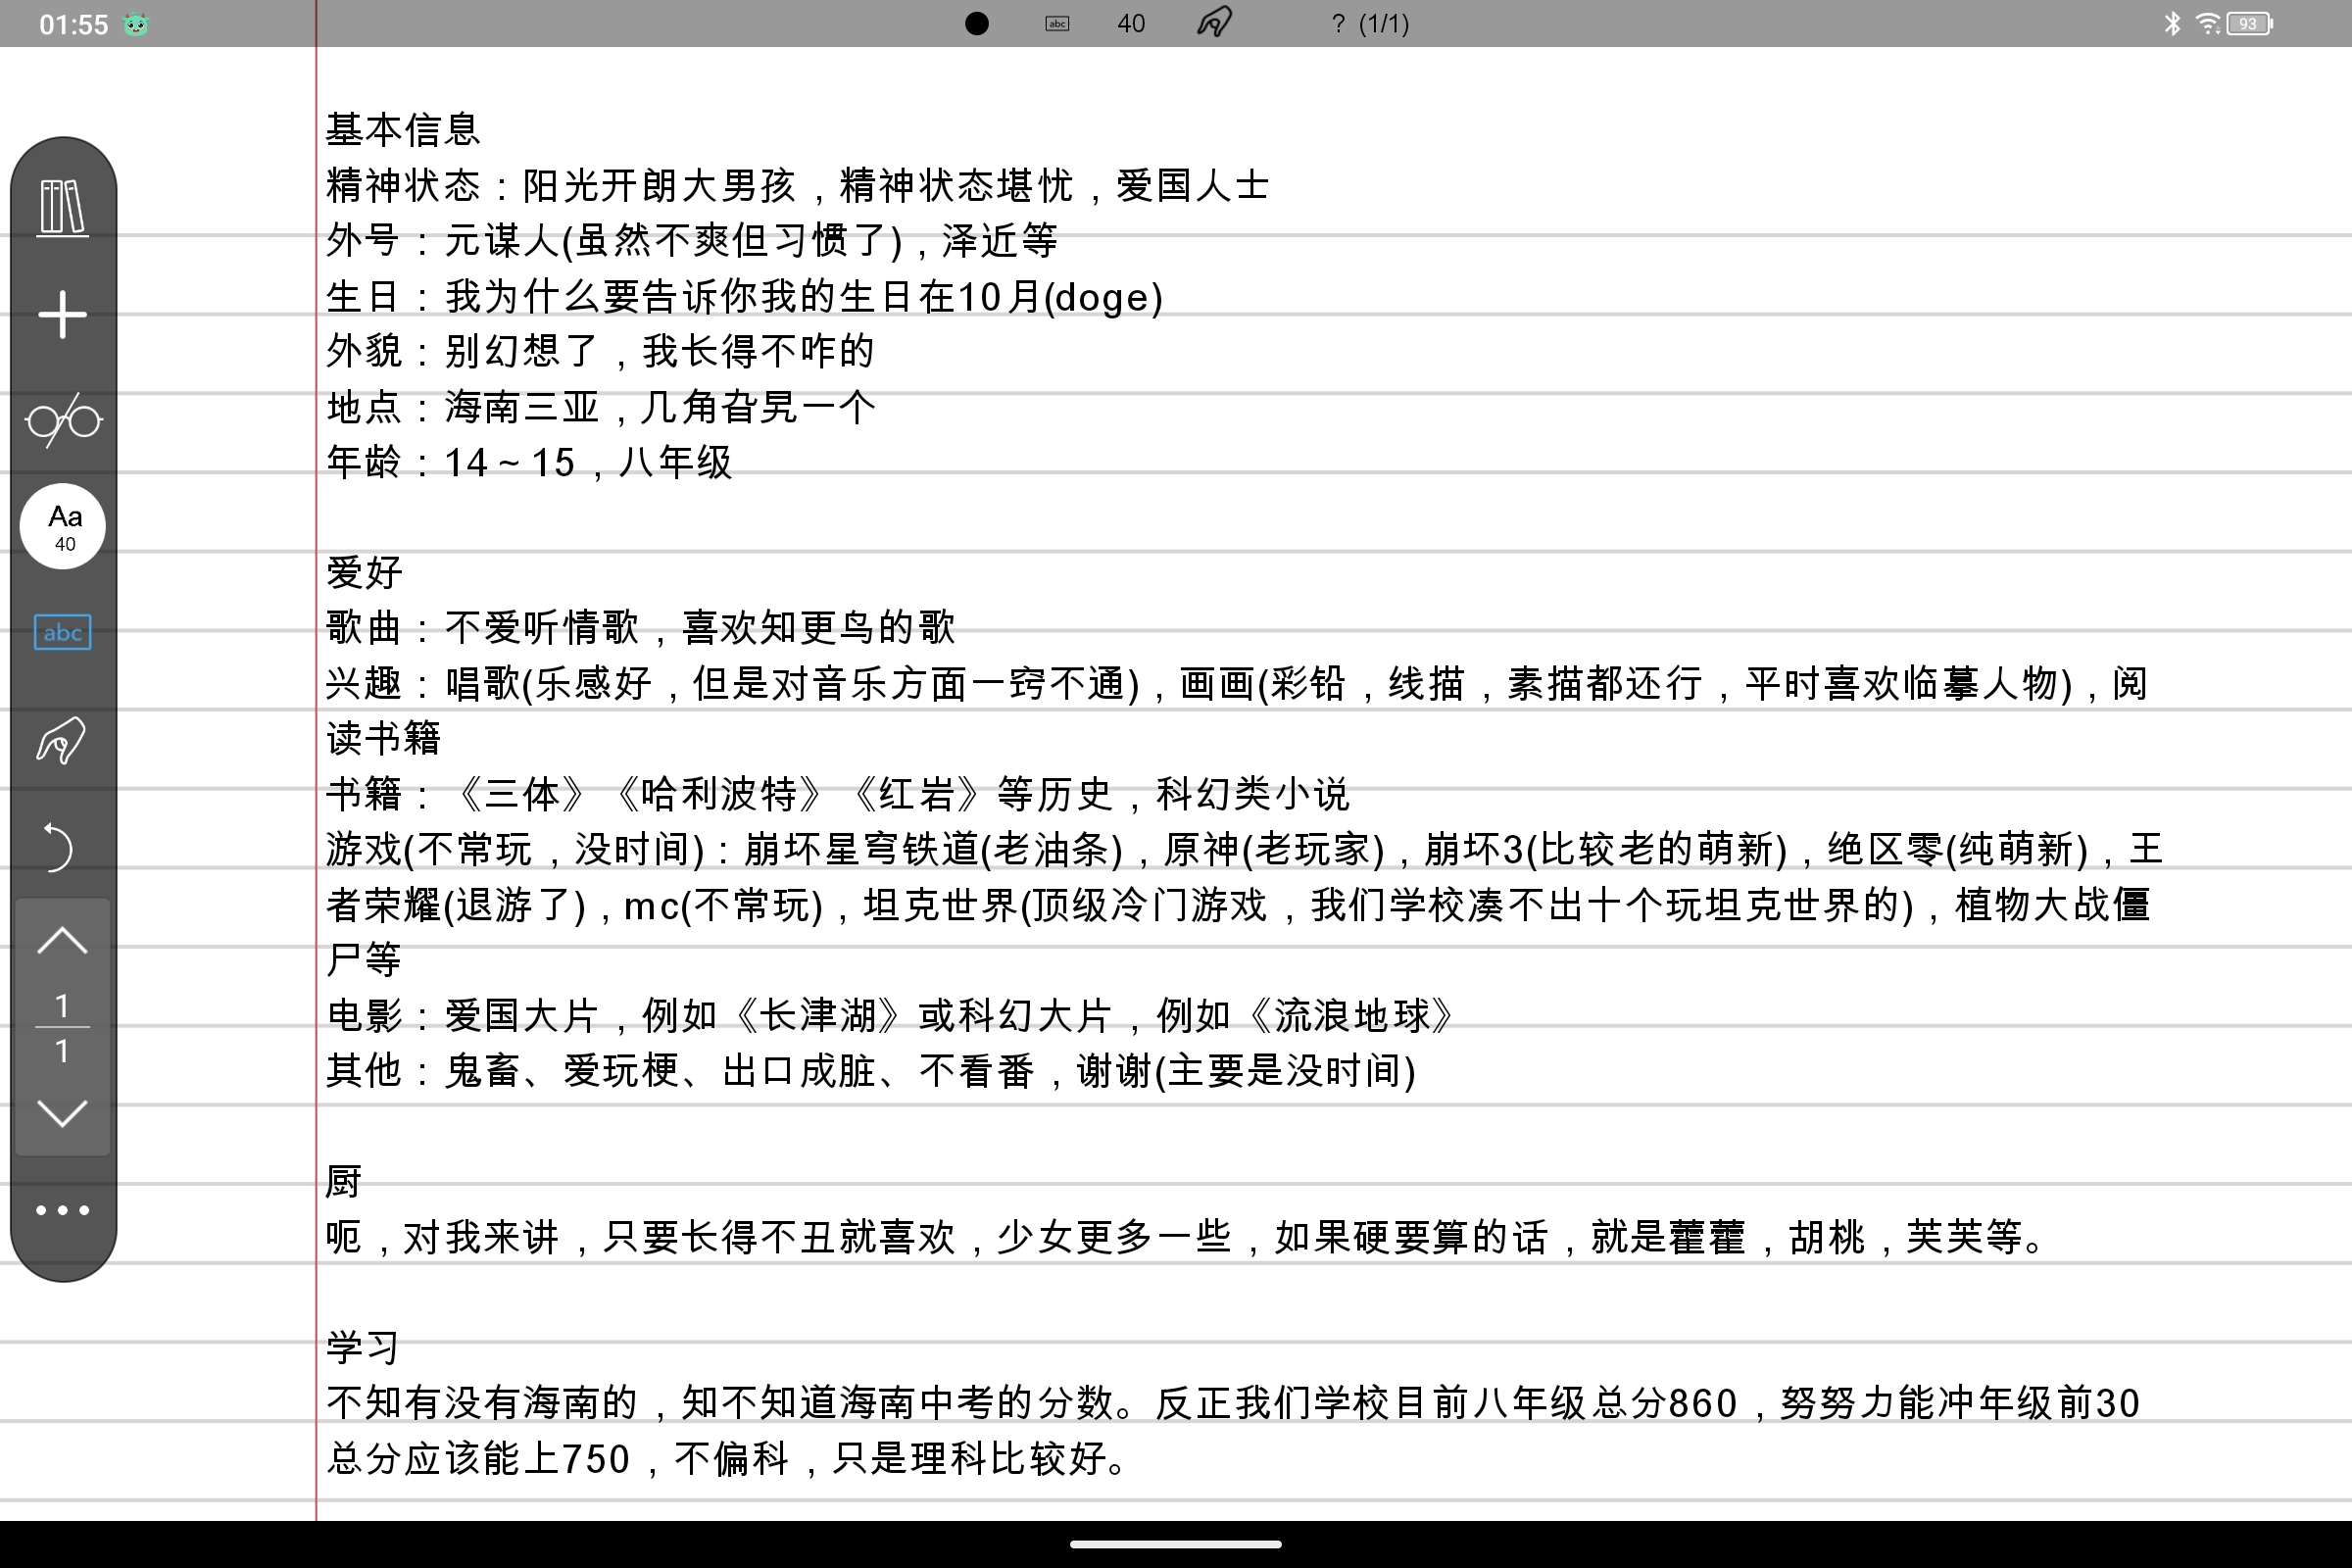The width and height of the screenshot is (2352, 1568).
Task: Open the glasses reading mode icon
Action: point(63,420)
